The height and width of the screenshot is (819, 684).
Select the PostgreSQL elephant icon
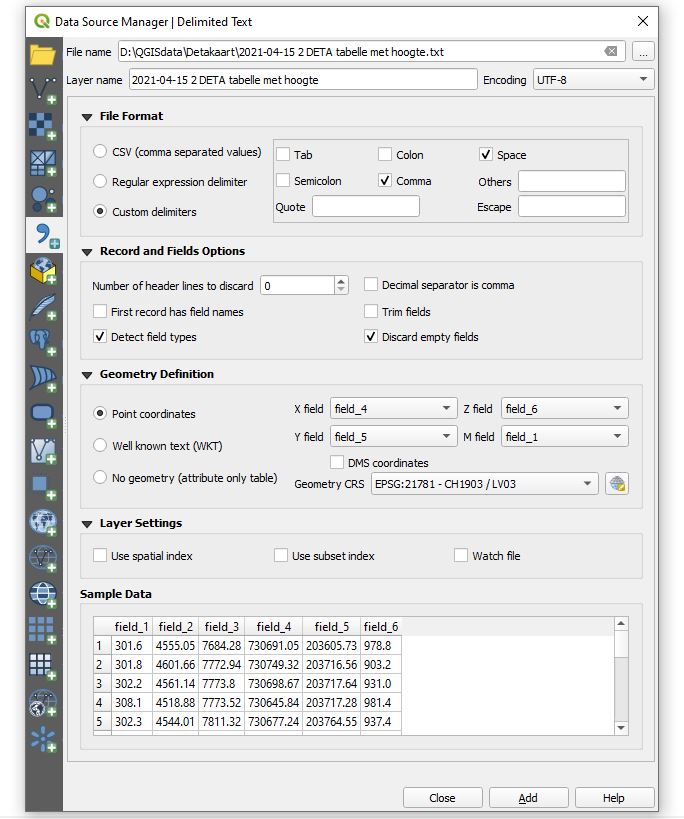[x=43, y=343]
